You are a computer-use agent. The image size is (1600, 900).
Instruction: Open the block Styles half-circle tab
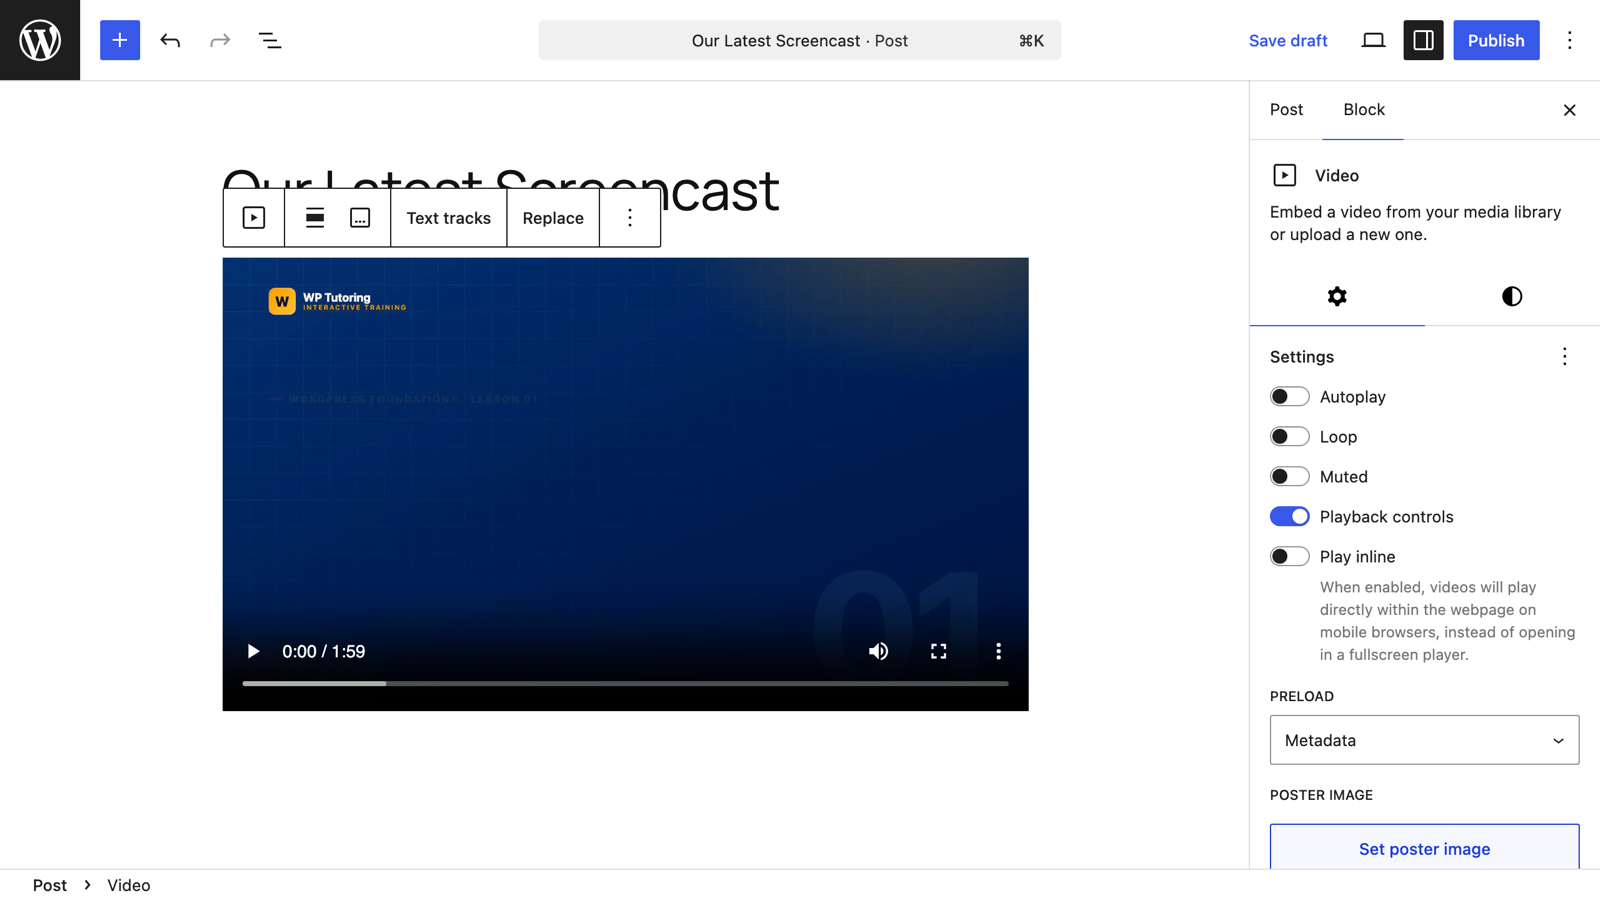click(1512, 296)
